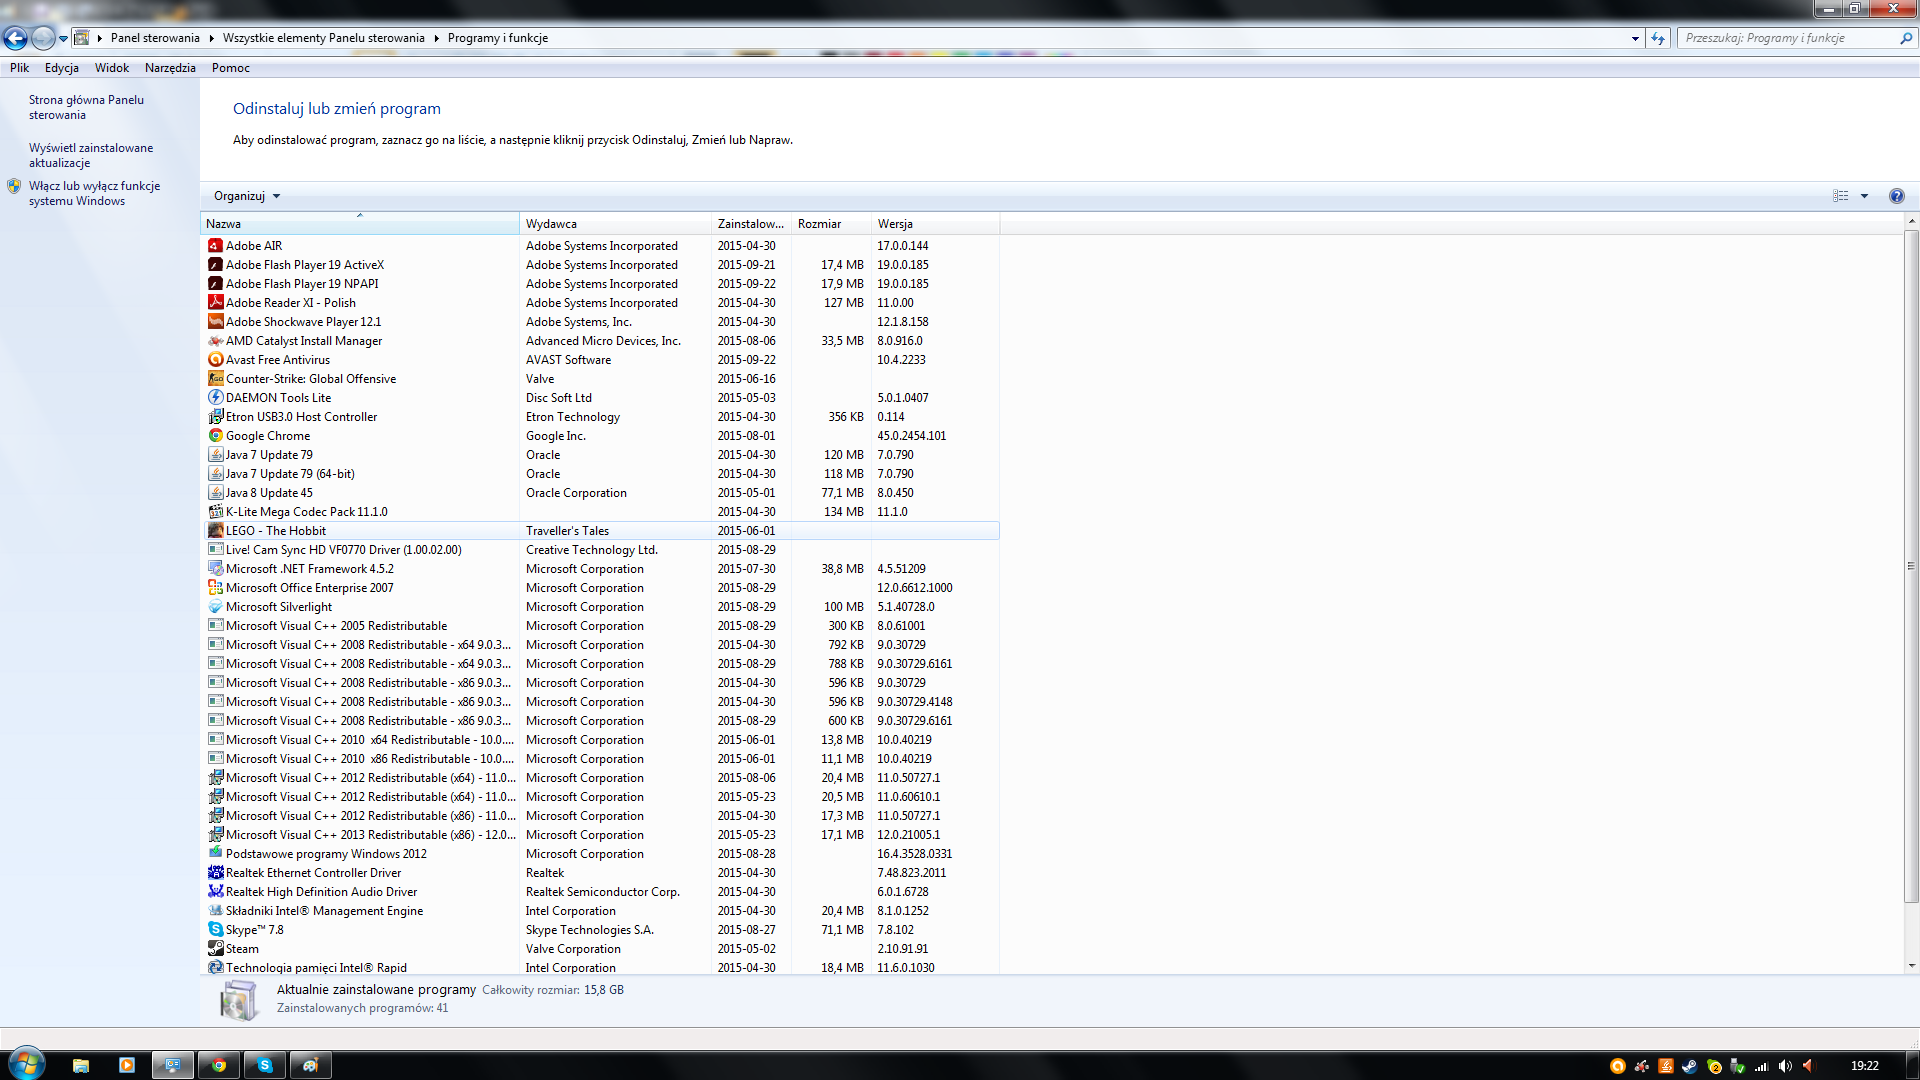Open the help question mark icon

[1896, 196]
